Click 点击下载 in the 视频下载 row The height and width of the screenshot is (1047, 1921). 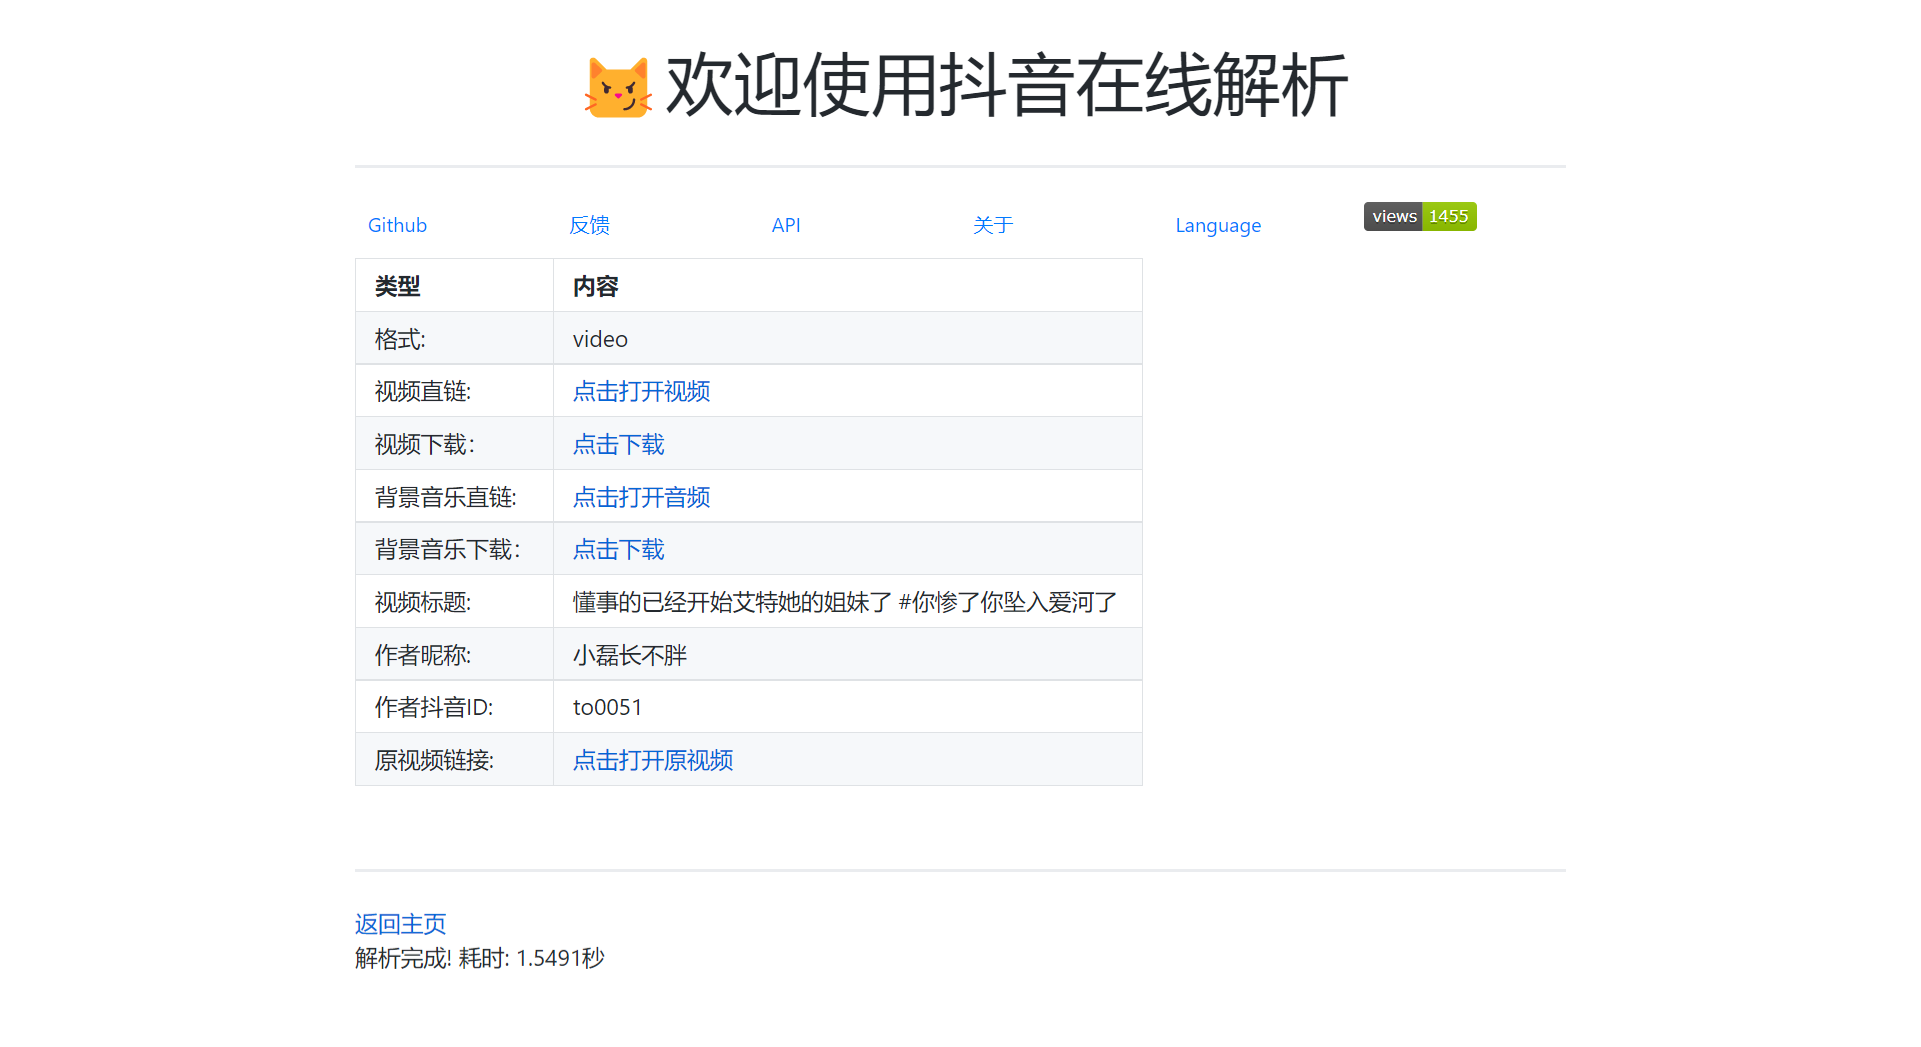(618, 444)
